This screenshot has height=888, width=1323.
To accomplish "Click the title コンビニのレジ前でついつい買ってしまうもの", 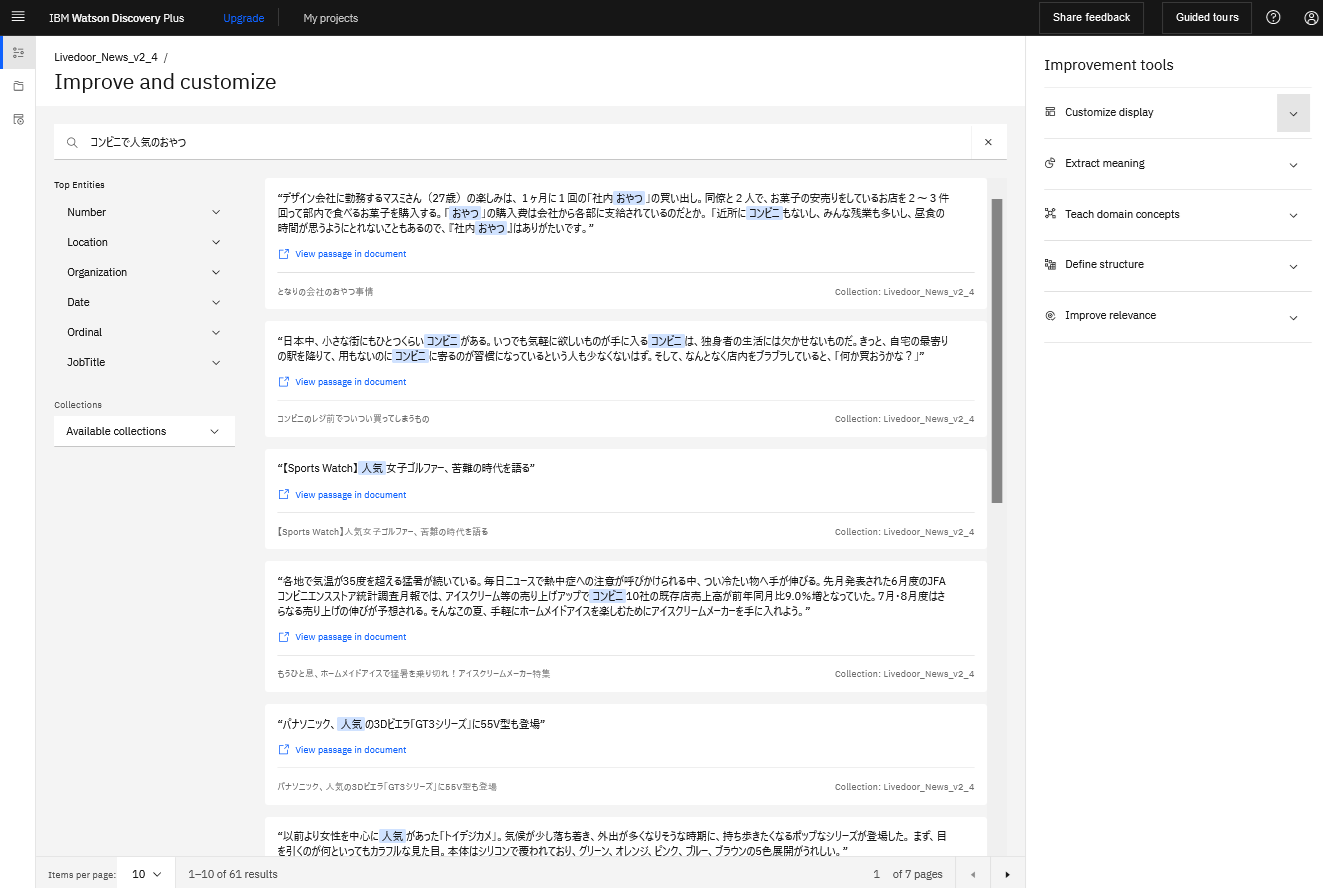I will pos(353,419).
